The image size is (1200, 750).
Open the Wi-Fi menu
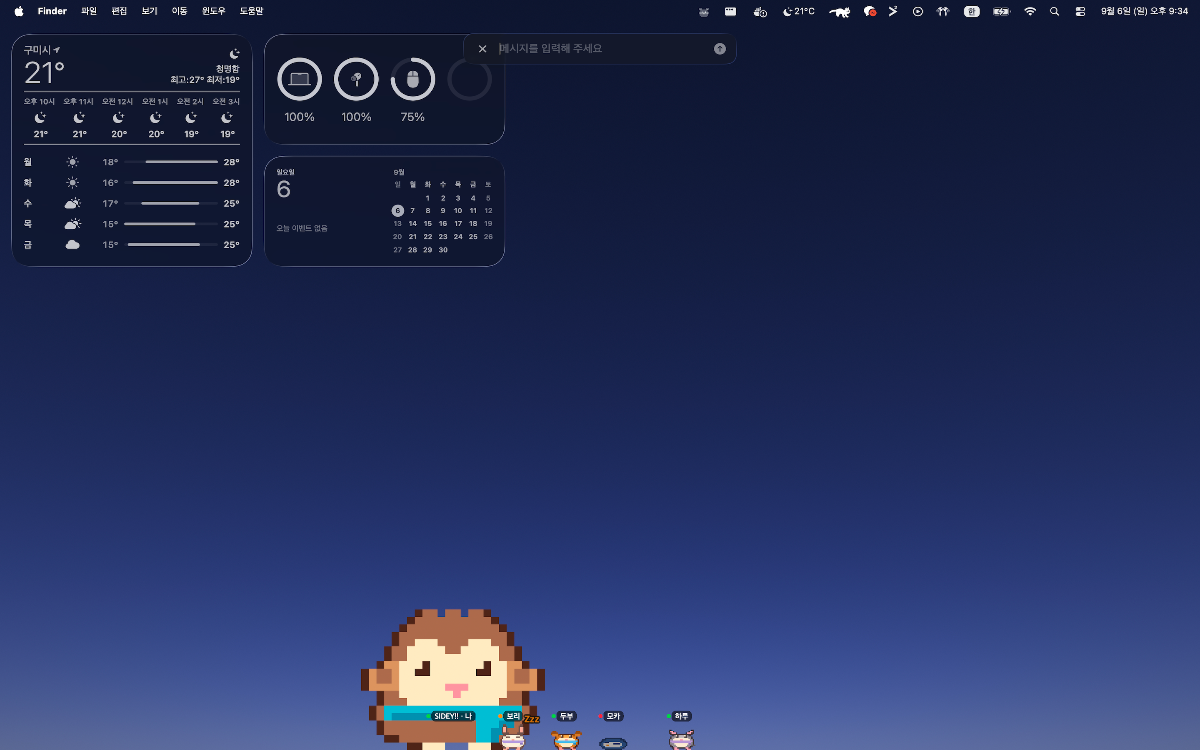click(x=1030, y=11)
